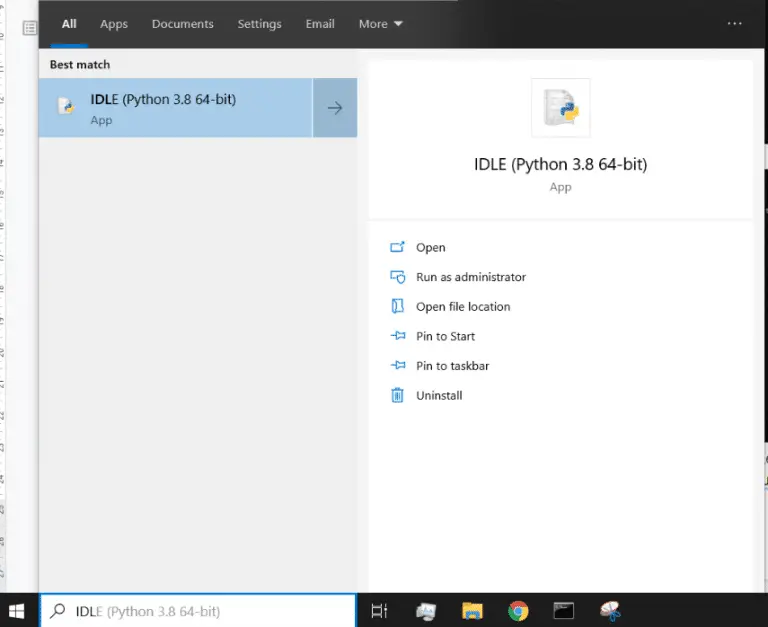Choose Run as administrator
The width and height of the screenshot is (768, 627).
pyautogui.click(x=470, y=277)
